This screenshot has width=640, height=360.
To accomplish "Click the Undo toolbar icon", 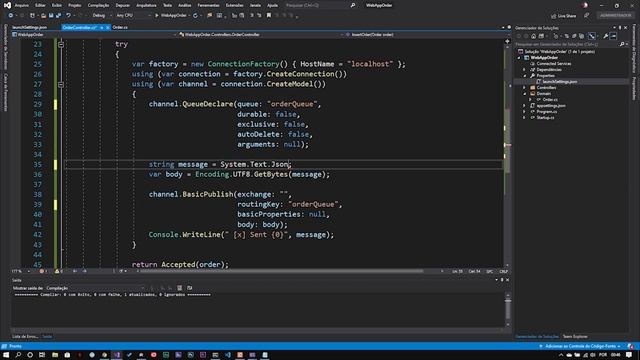I will click(x=69, y=16).
